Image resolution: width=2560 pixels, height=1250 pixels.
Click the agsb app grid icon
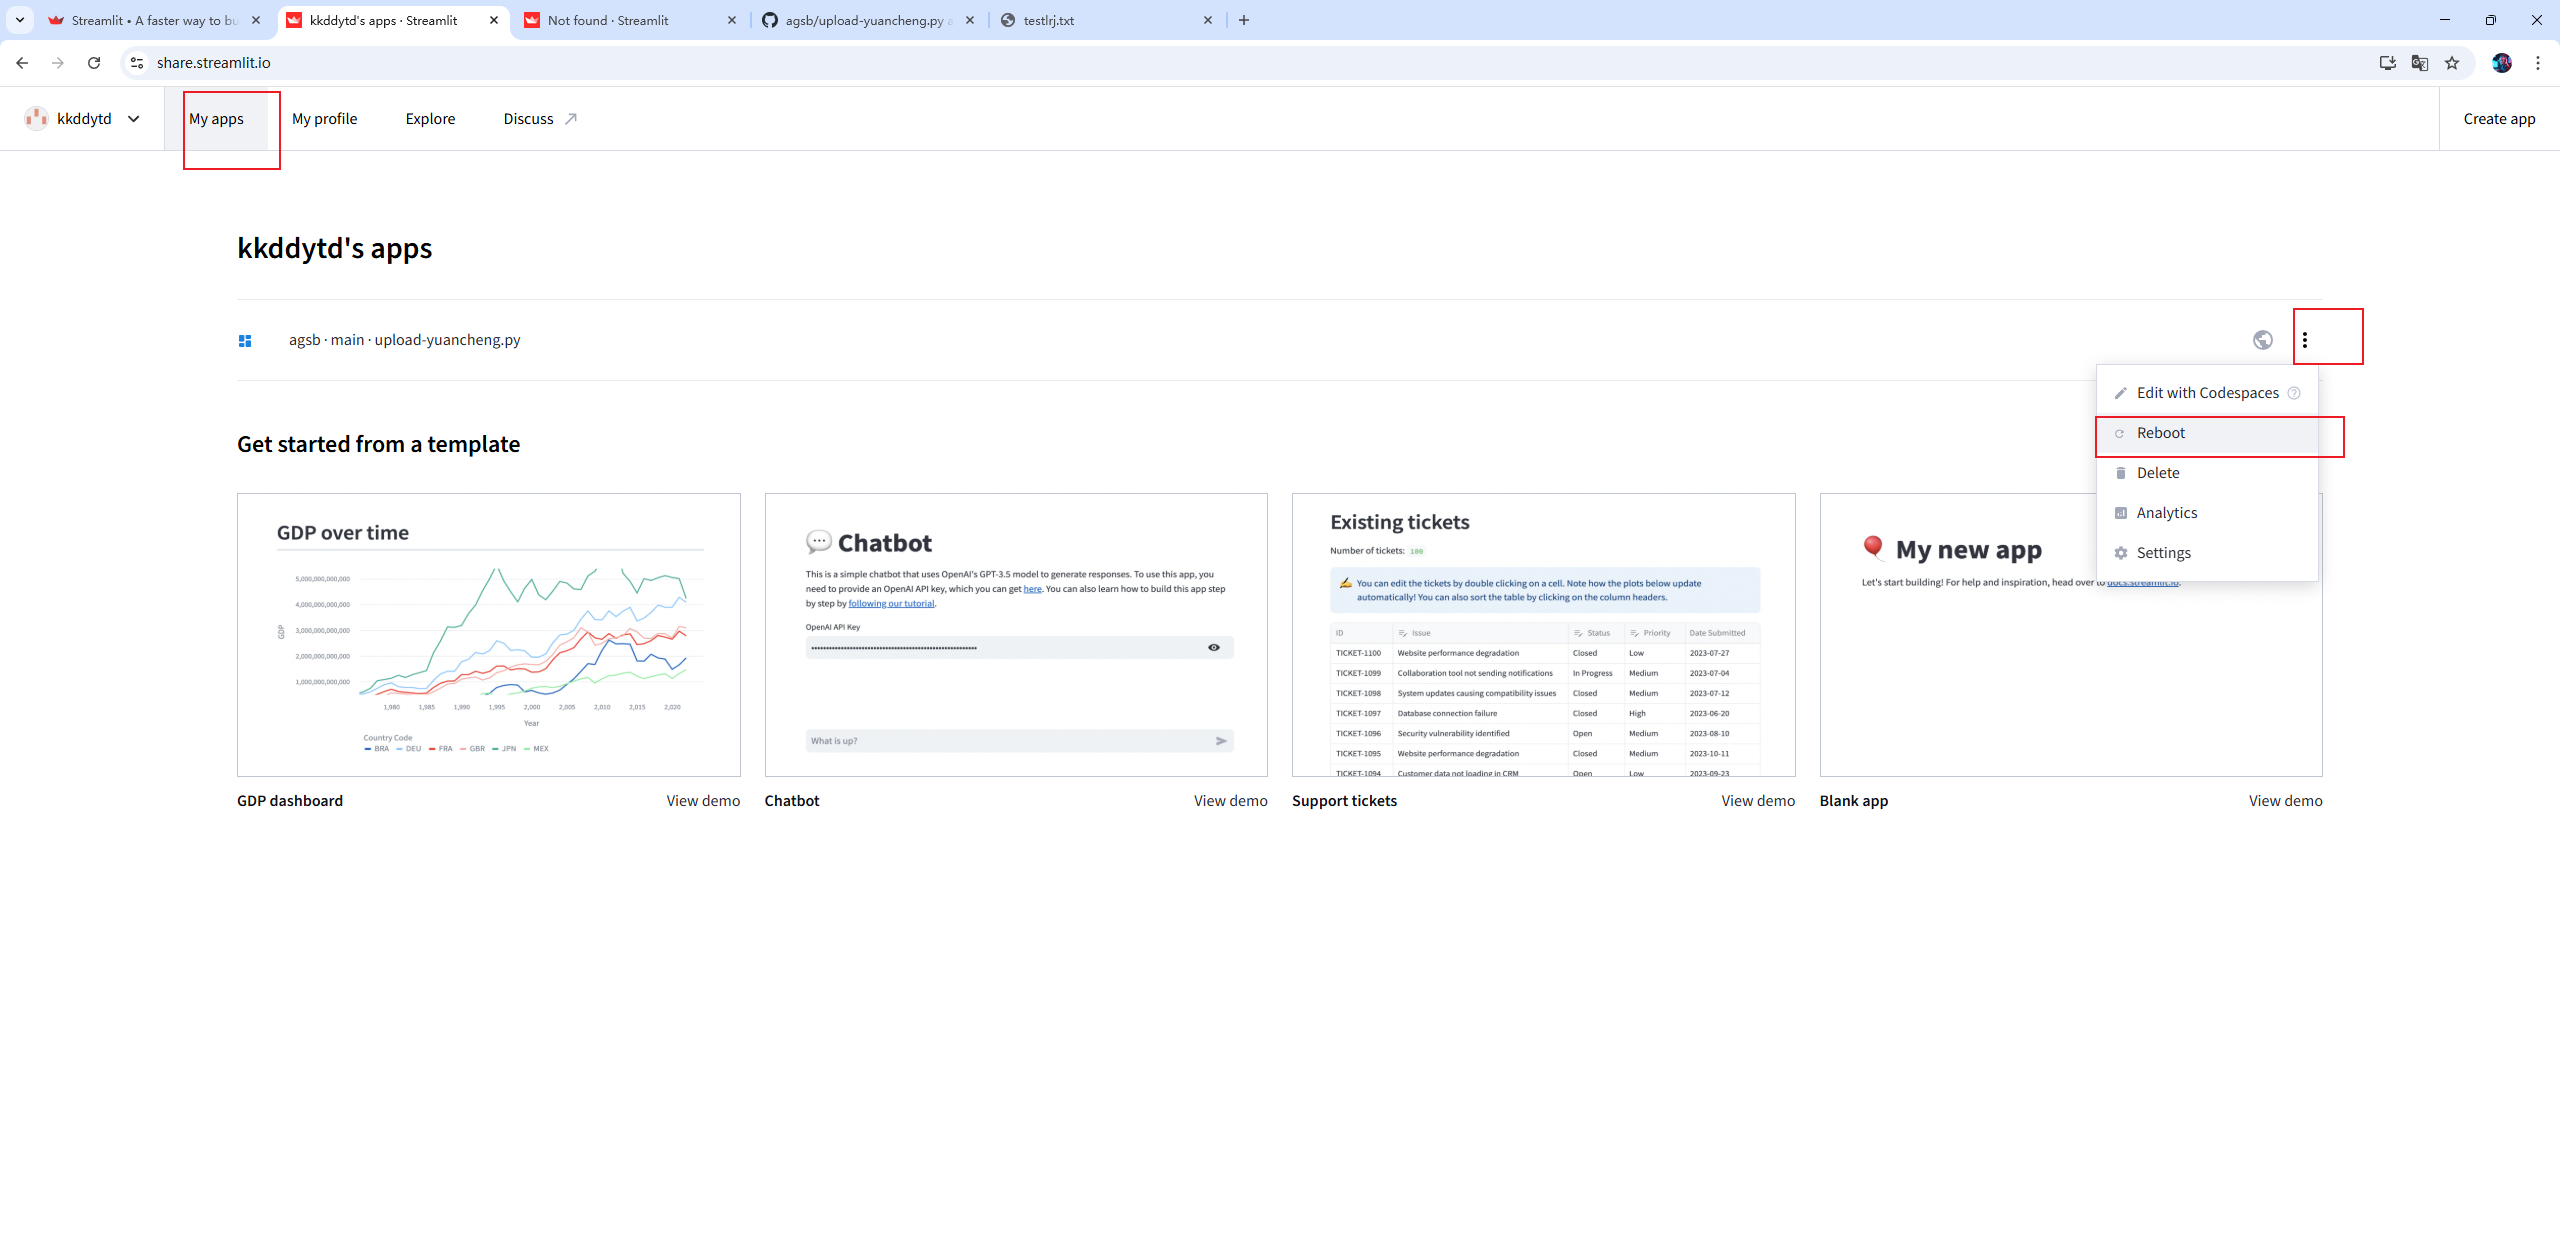click(x=245, y=341)
